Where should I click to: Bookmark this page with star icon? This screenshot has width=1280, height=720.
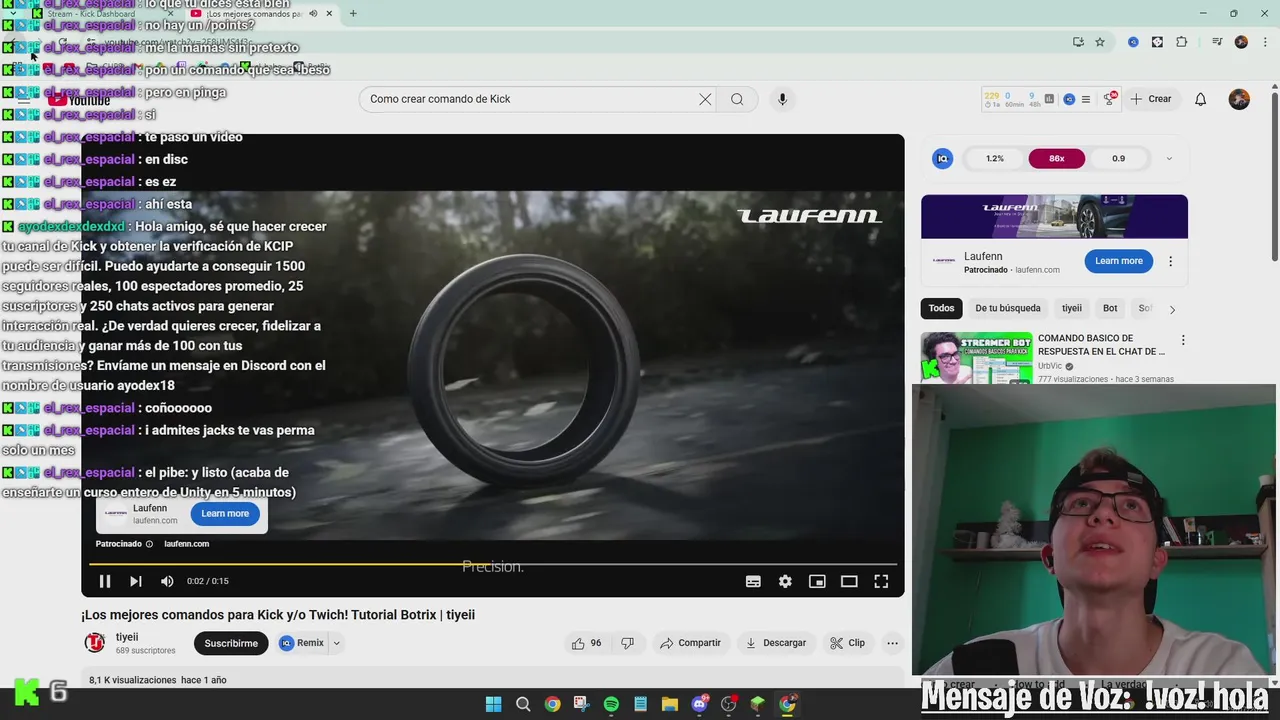tap(1100, 42)
